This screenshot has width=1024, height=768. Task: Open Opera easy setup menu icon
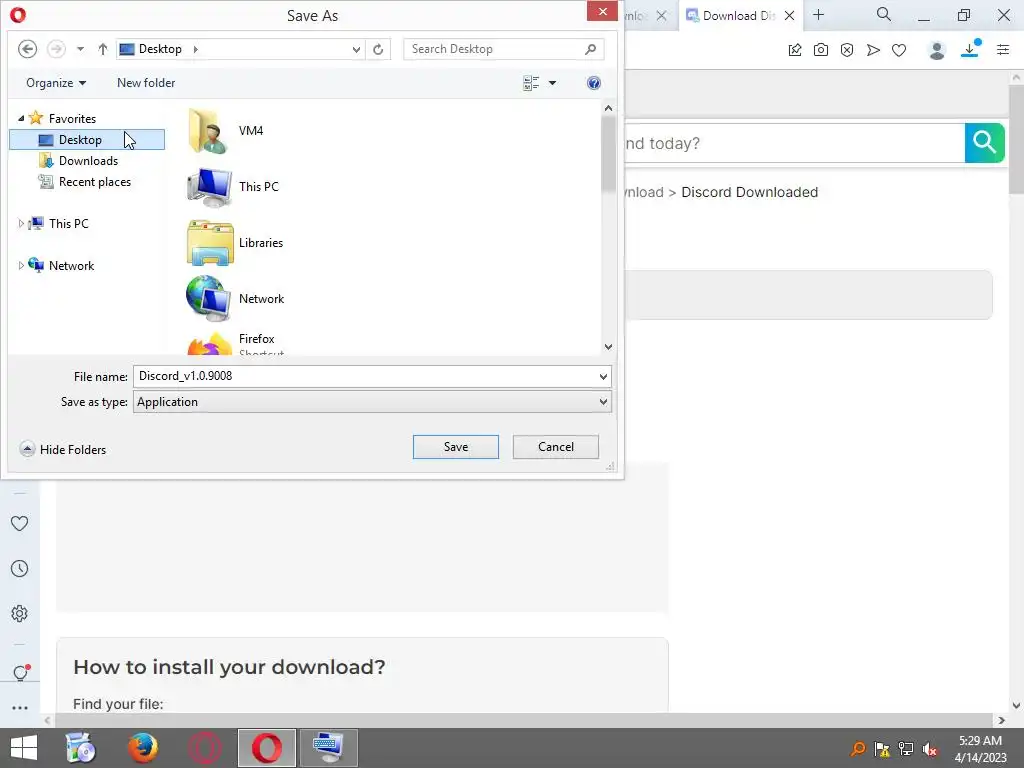[1003, 50]
